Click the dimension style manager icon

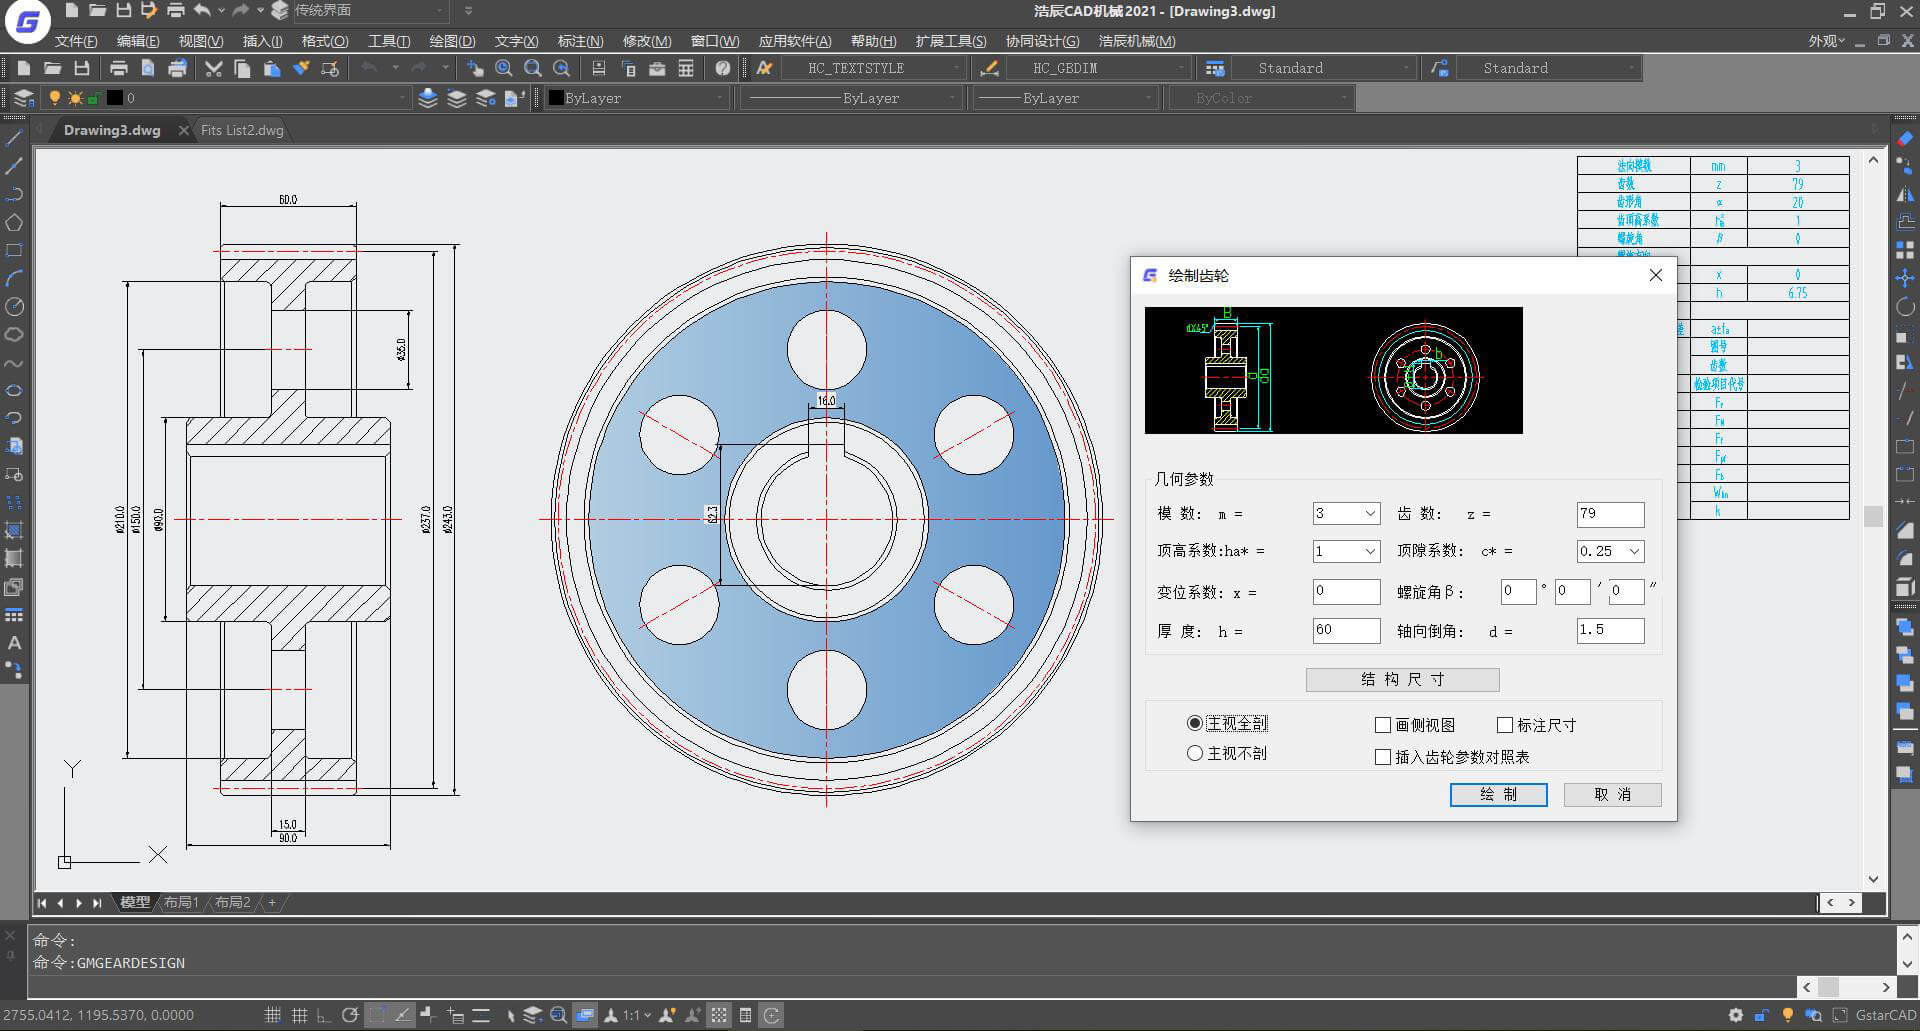[989, 68]
